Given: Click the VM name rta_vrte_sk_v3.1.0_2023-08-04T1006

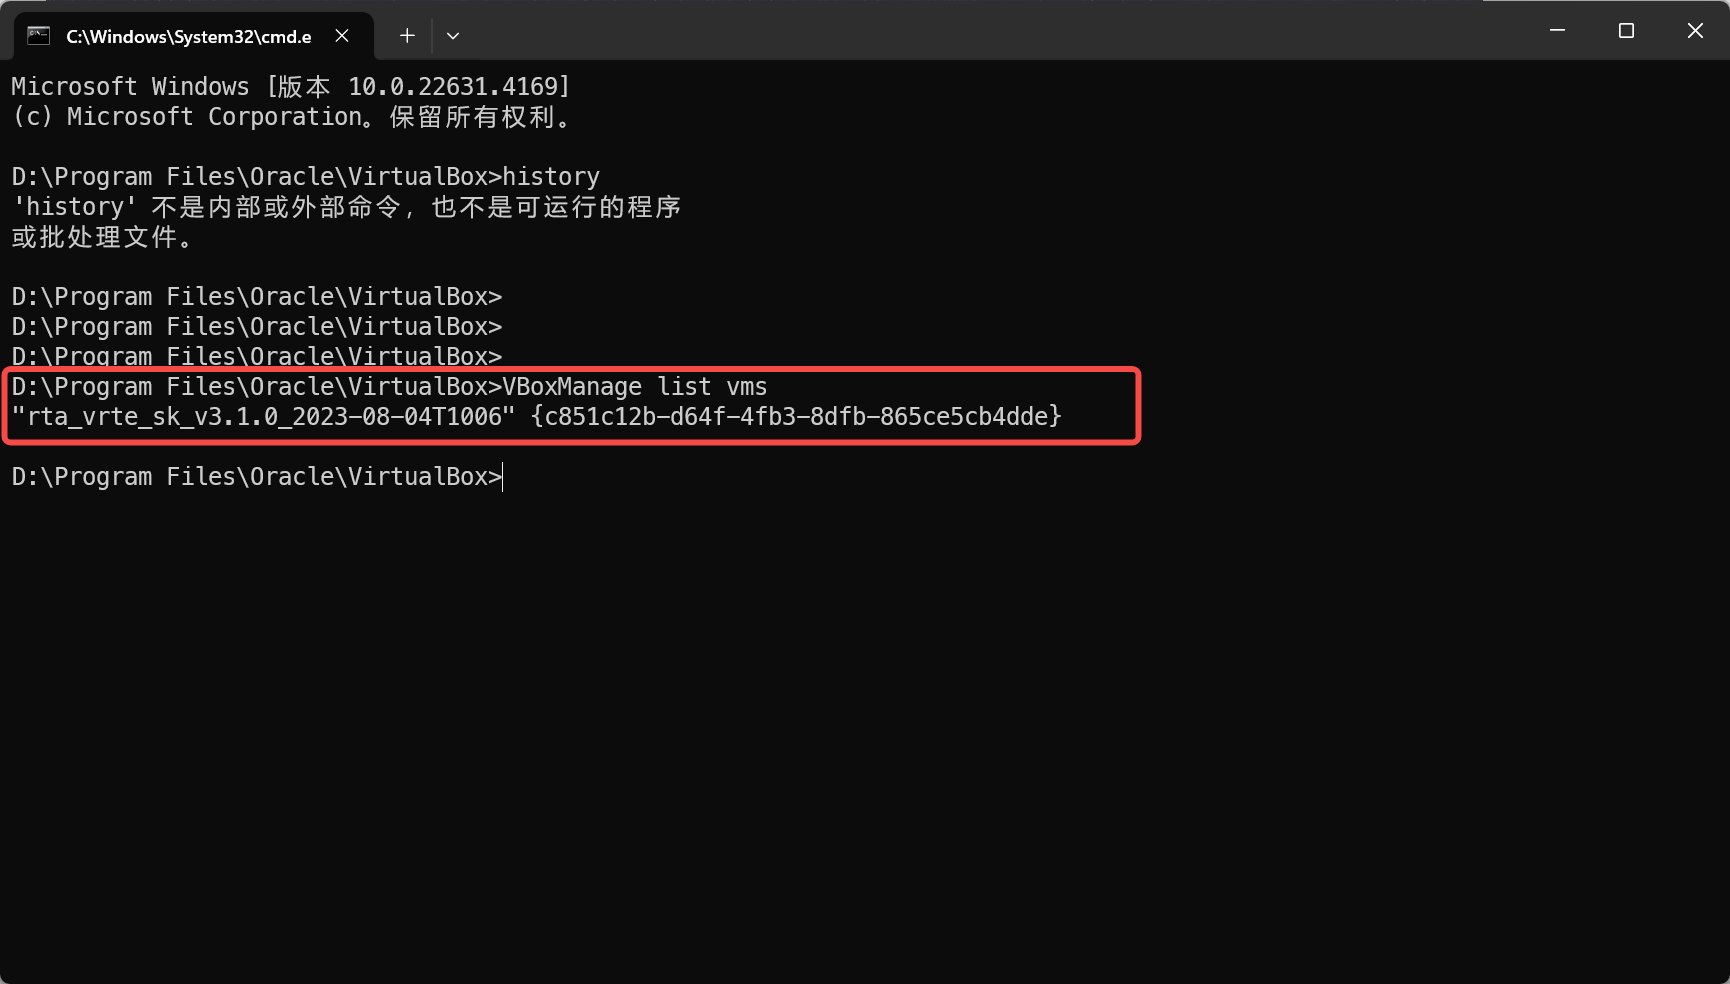Looking at the screenshot, I should click(x=263, y=417).
